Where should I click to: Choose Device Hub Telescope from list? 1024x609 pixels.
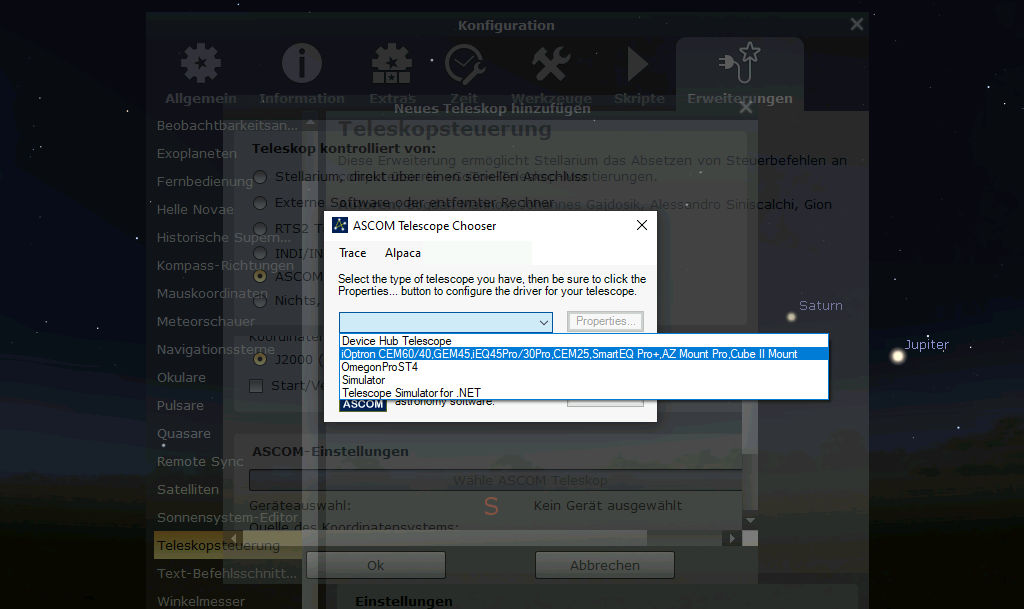396,341
